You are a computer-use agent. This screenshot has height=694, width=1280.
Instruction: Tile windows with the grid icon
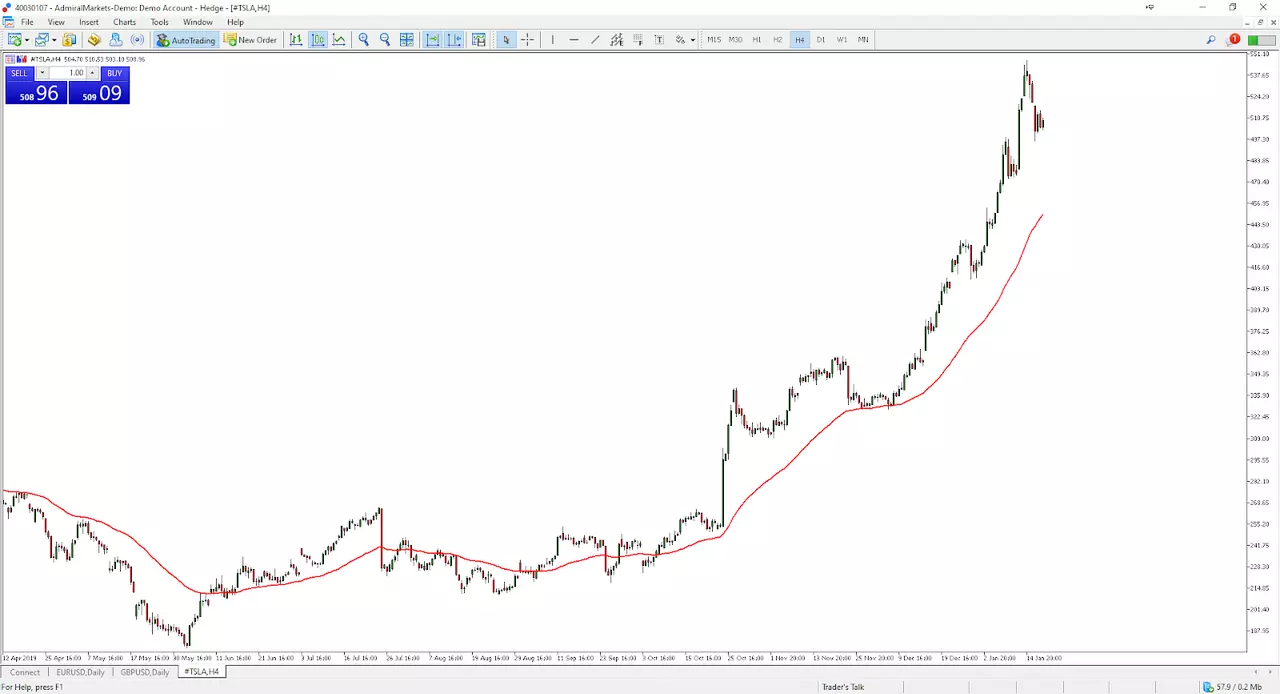coord(407,40)
